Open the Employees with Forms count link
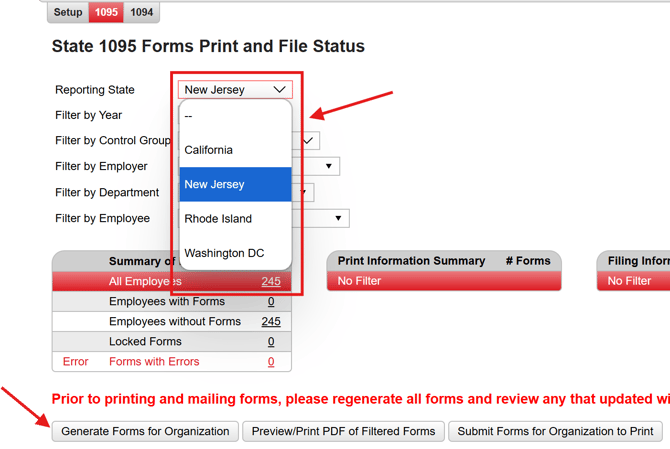This screenshot has height=449, width=670. click(x=270, y=302)
